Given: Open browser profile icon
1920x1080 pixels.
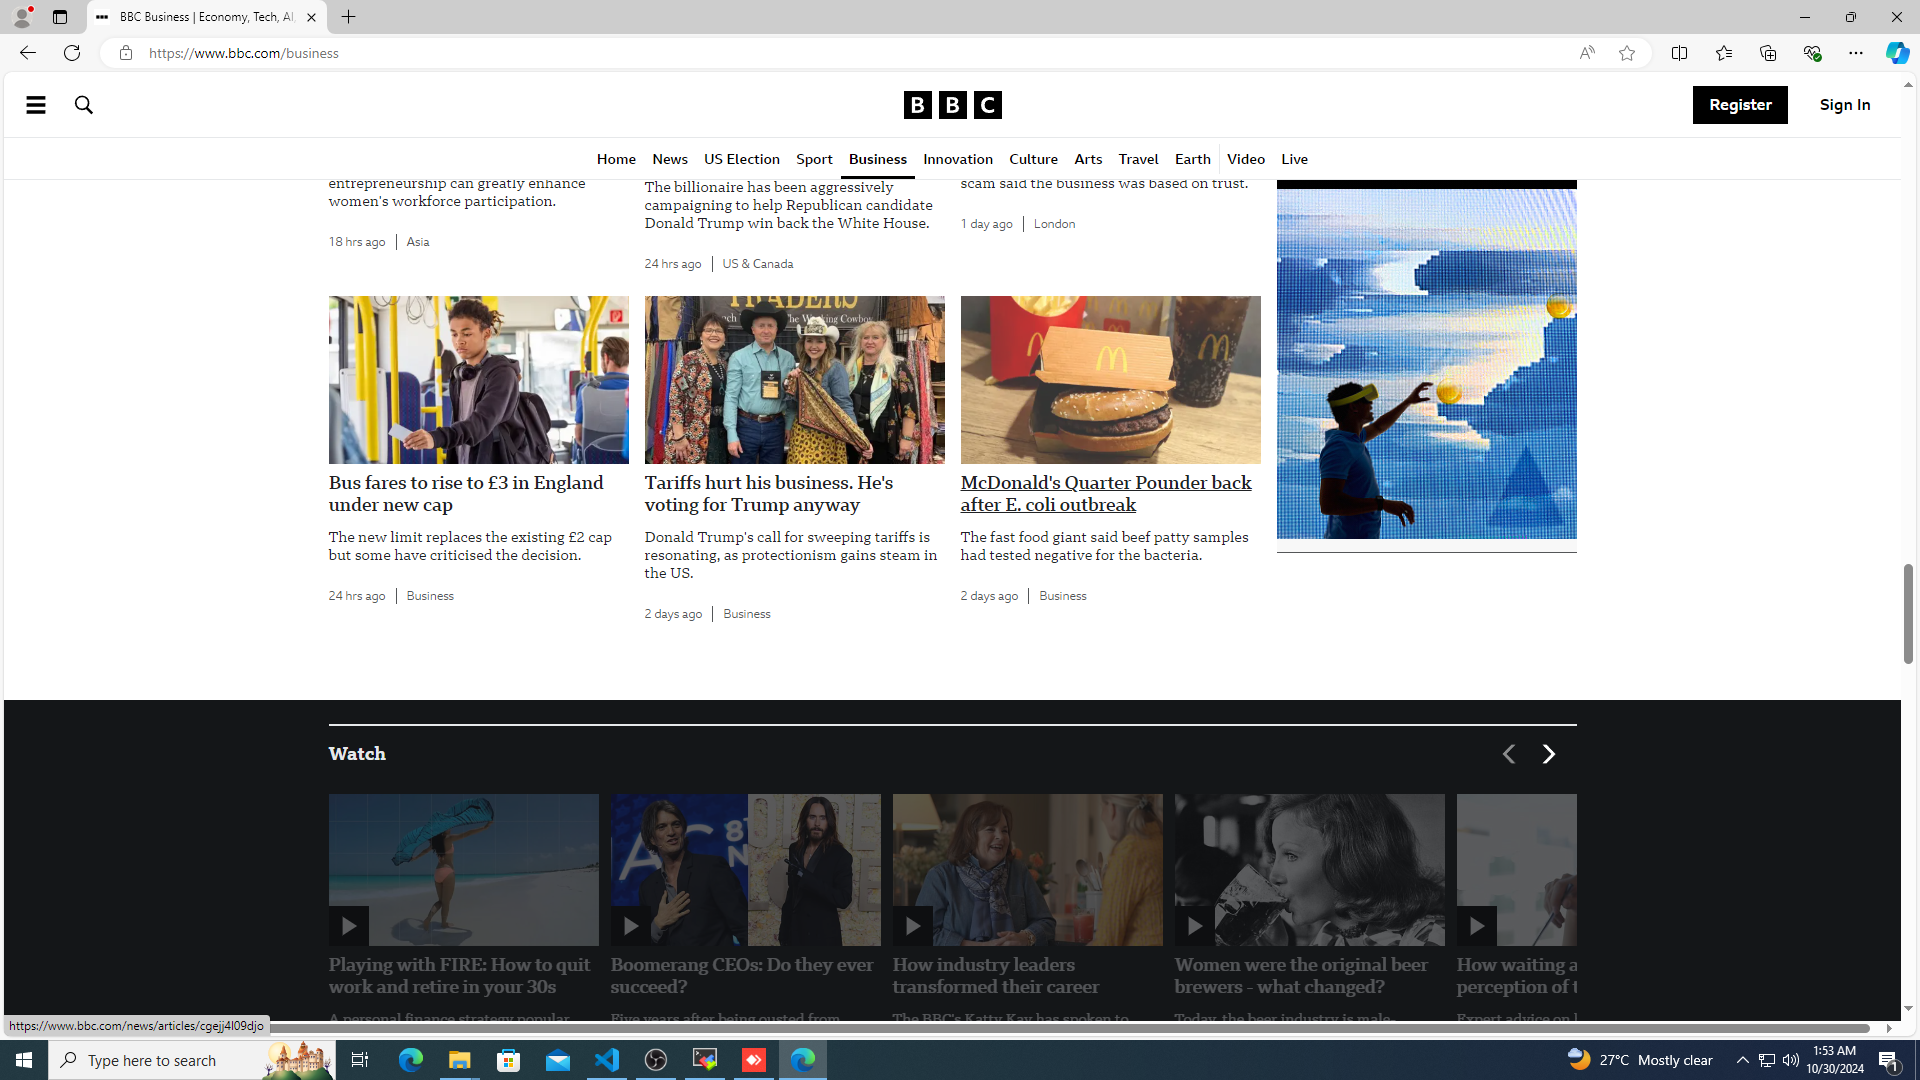Looking at the screenshot, I should (21, 17).
